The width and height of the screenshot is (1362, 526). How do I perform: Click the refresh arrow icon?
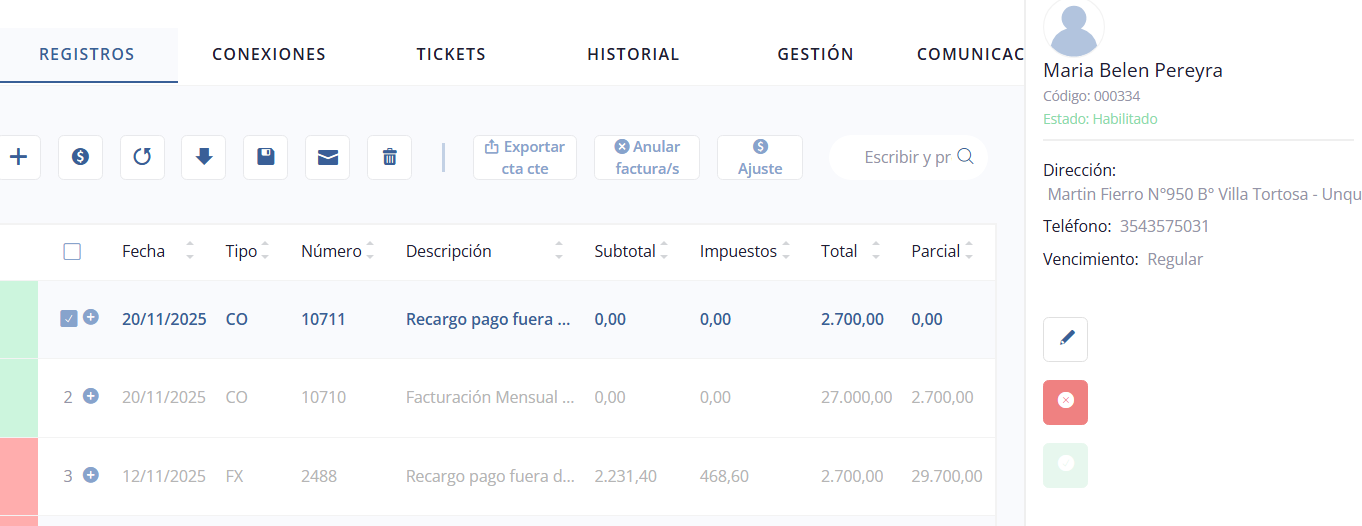point(142,157)
